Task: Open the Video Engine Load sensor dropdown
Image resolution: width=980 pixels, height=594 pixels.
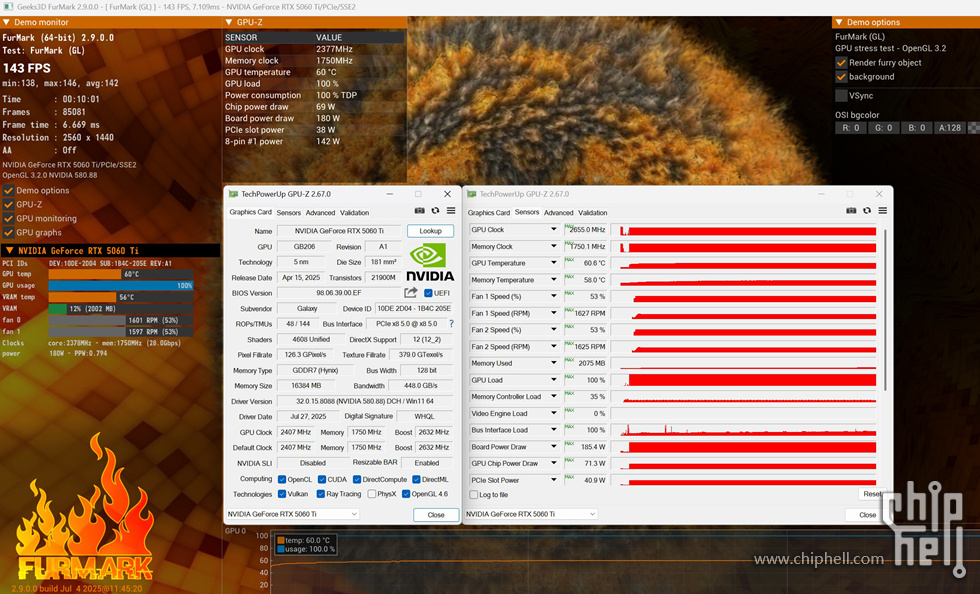Action: tap(553, 413)
